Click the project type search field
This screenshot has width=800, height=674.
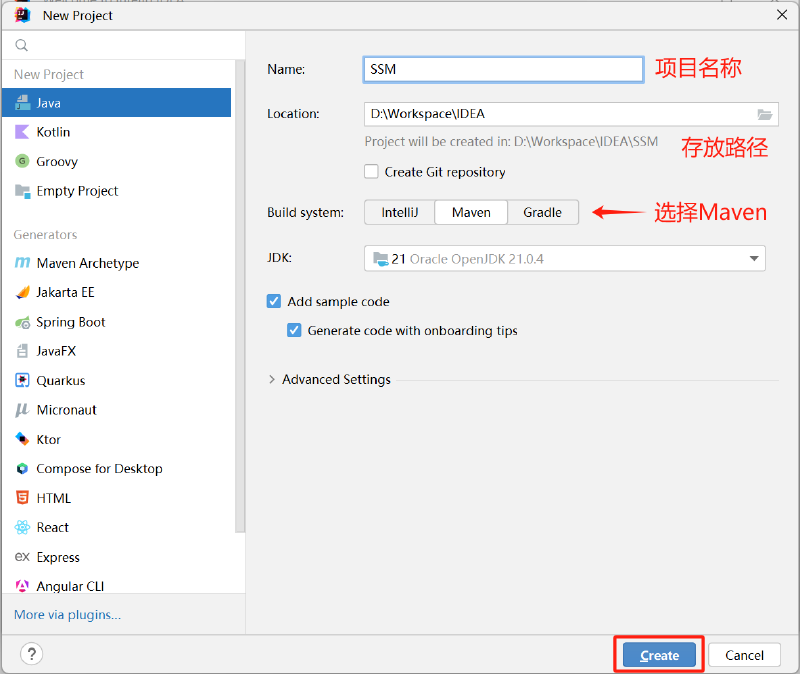coord(123,45)
